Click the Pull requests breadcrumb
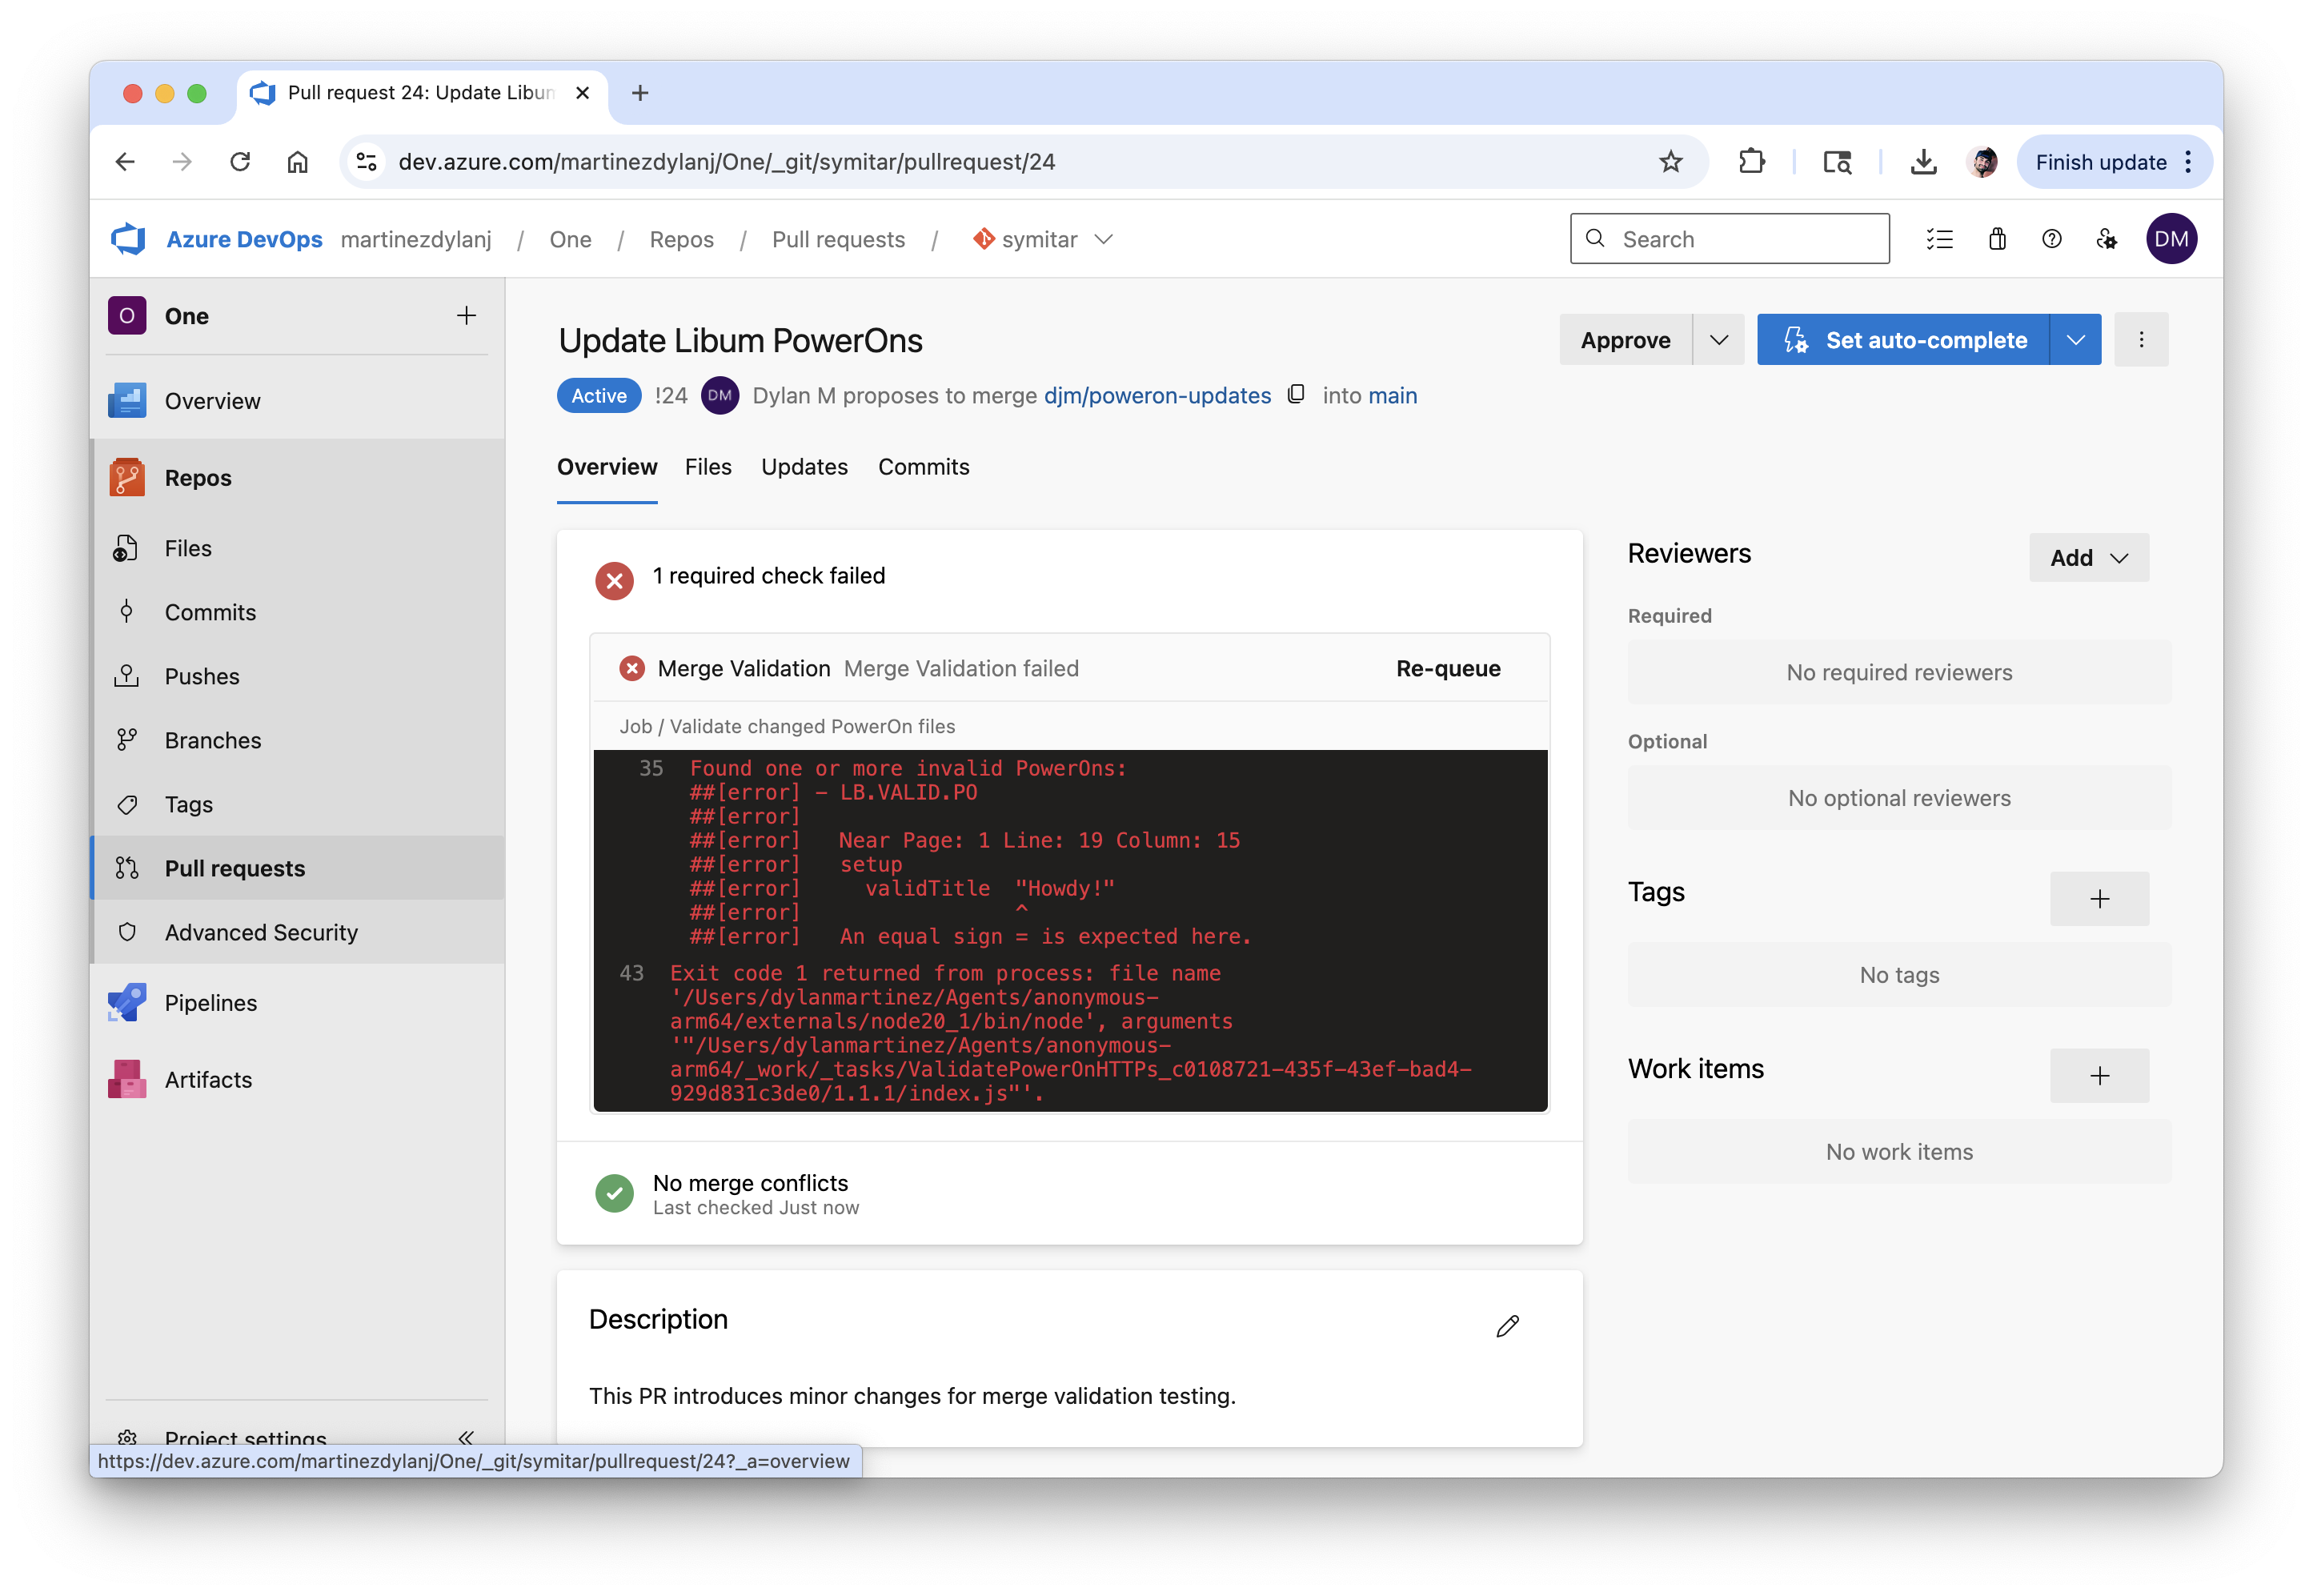Image resolution: width=2313 pixels, height=1596 pixels. pos(838,240)
